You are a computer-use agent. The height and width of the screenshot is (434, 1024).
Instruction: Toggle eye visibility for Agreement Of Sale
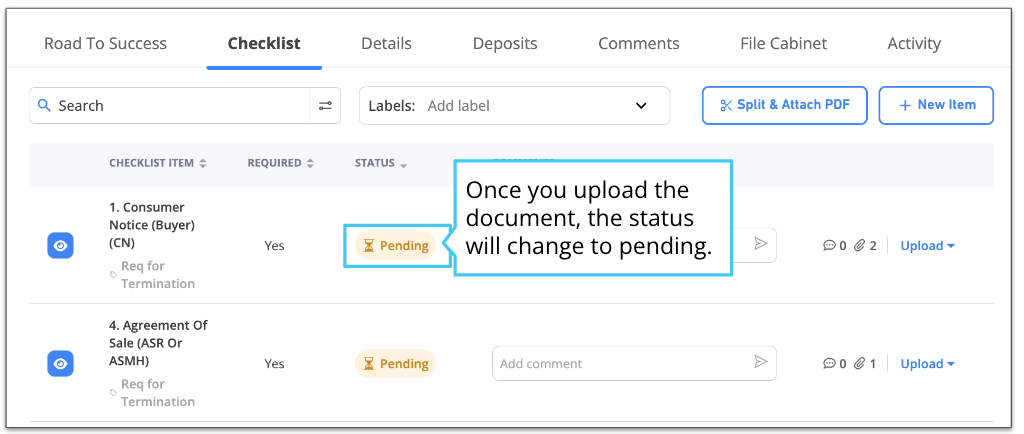[60, 364]
